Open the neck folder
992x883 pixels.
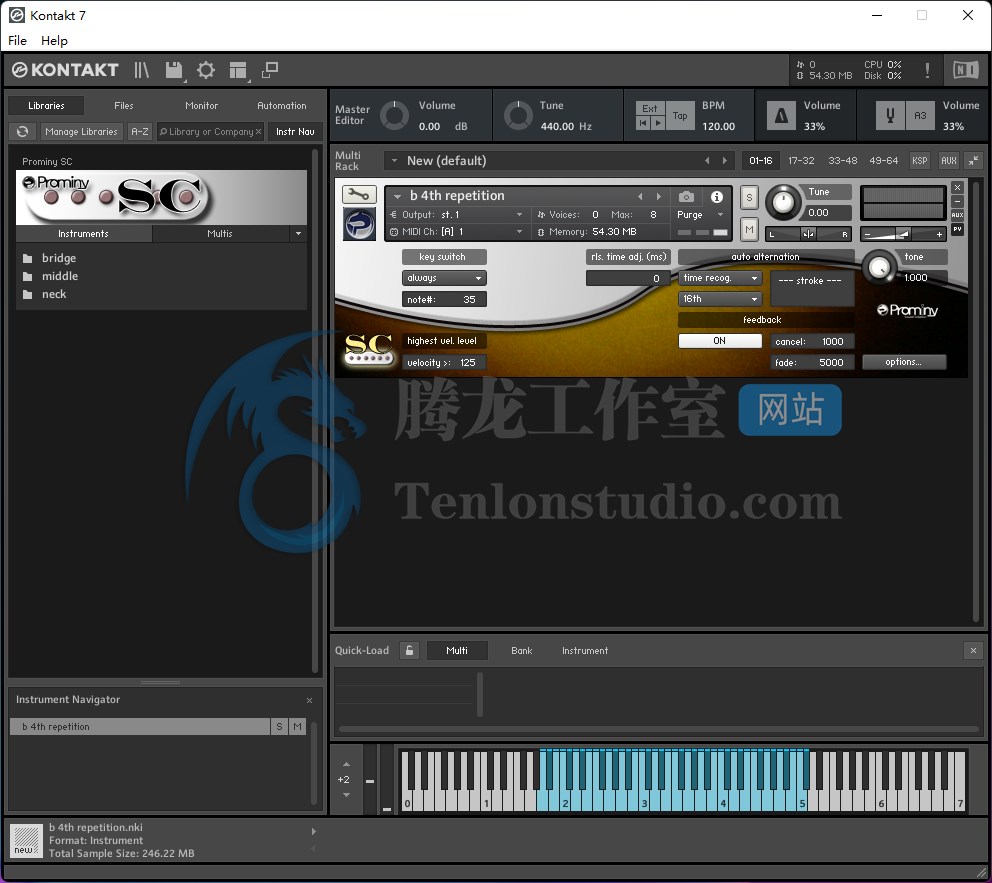(x=54, y=294)
